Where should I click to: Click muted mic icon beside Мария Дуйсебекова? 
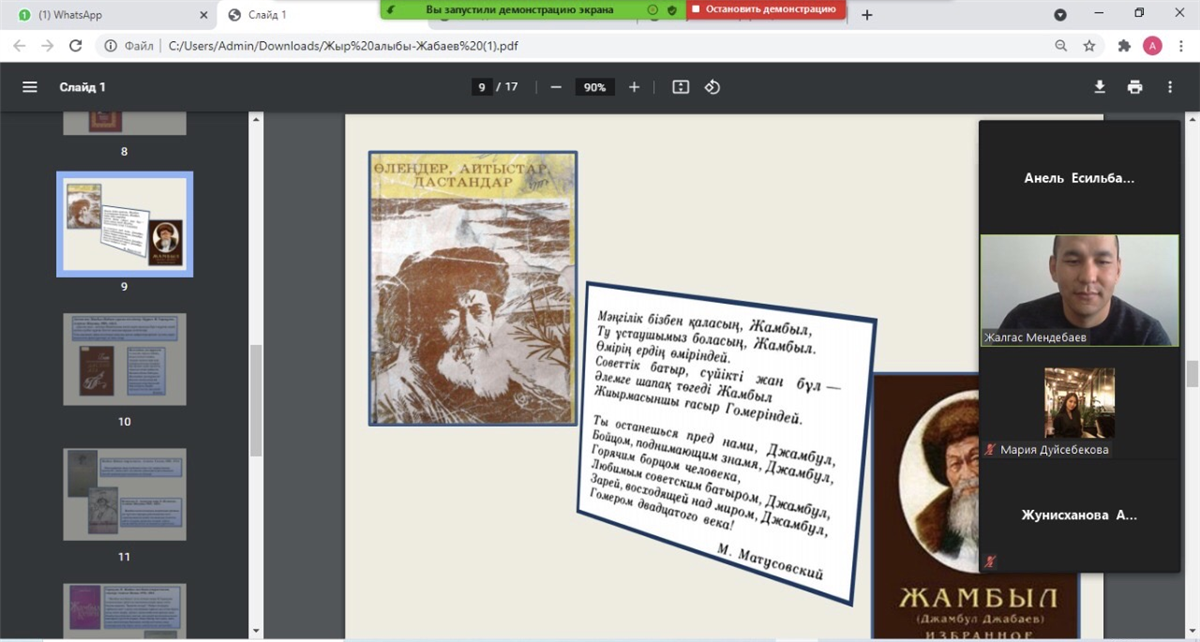991,450
